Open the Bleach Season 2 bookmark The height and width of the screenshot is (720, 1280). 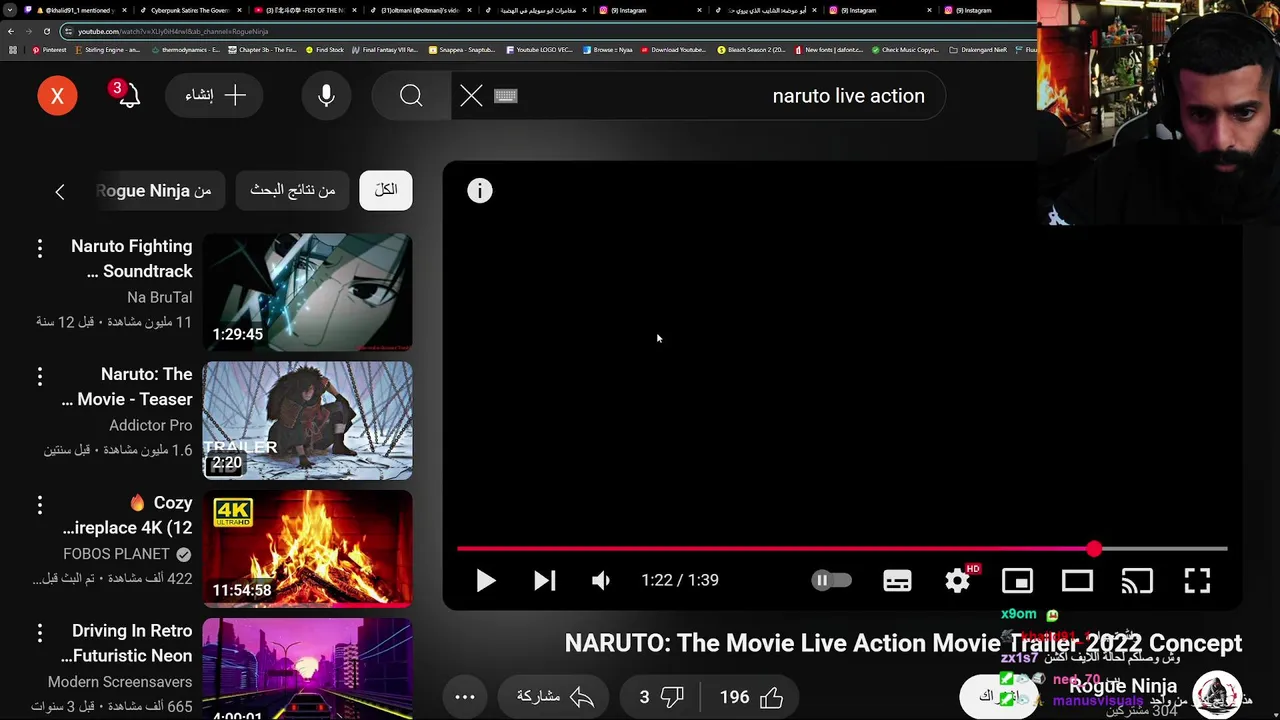752,50
